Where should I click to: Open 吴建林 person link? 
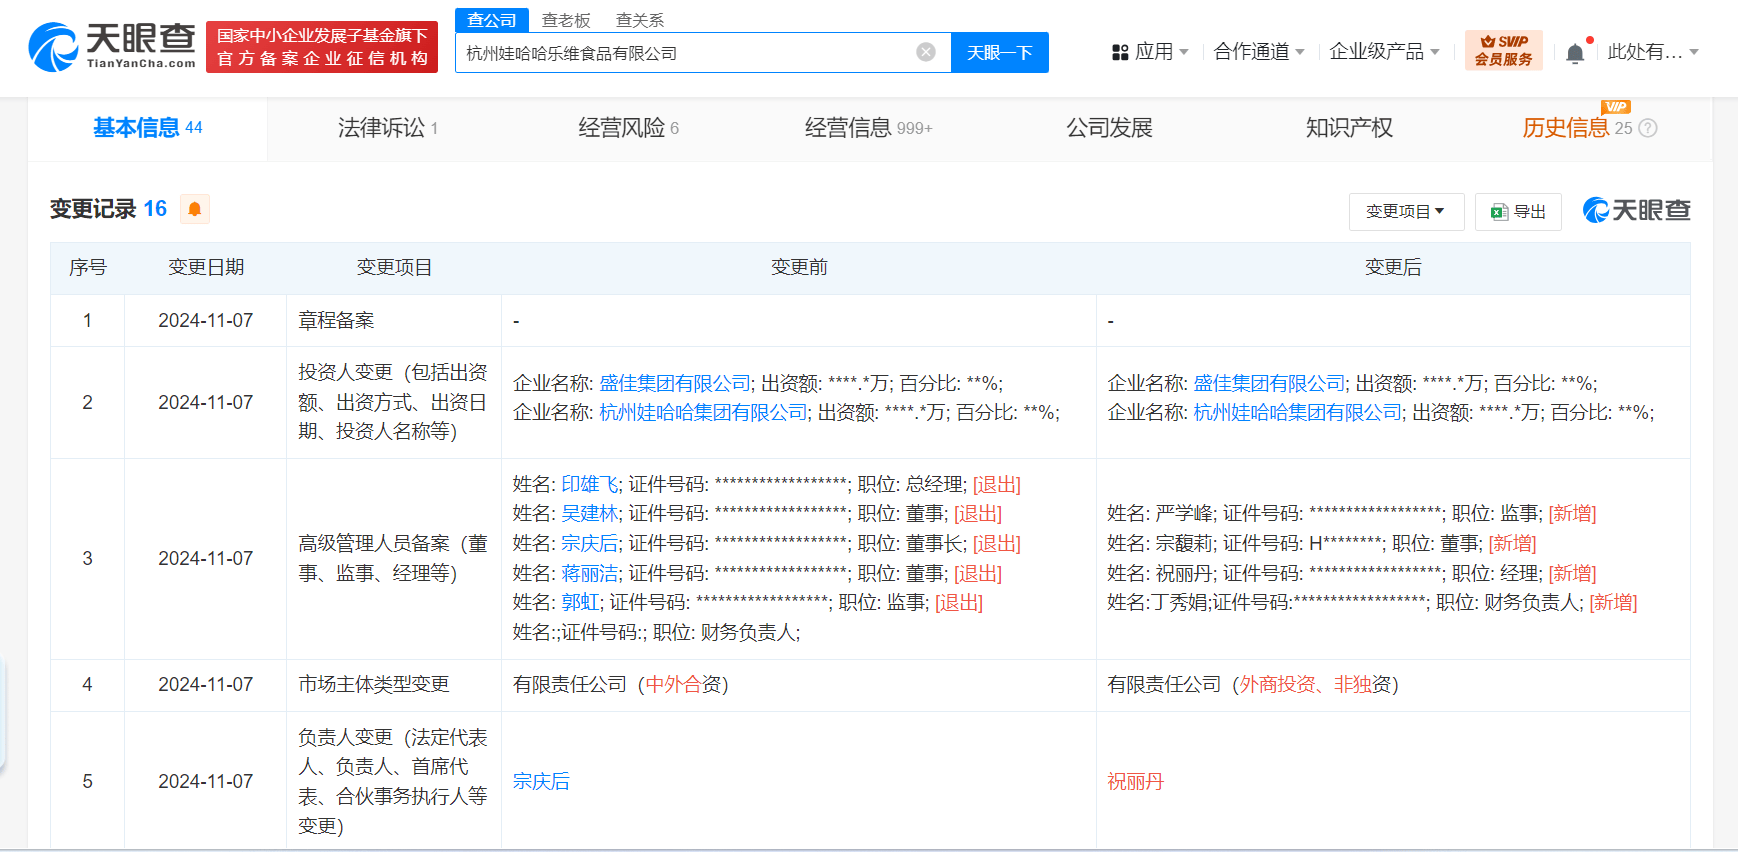click(590, 513)
